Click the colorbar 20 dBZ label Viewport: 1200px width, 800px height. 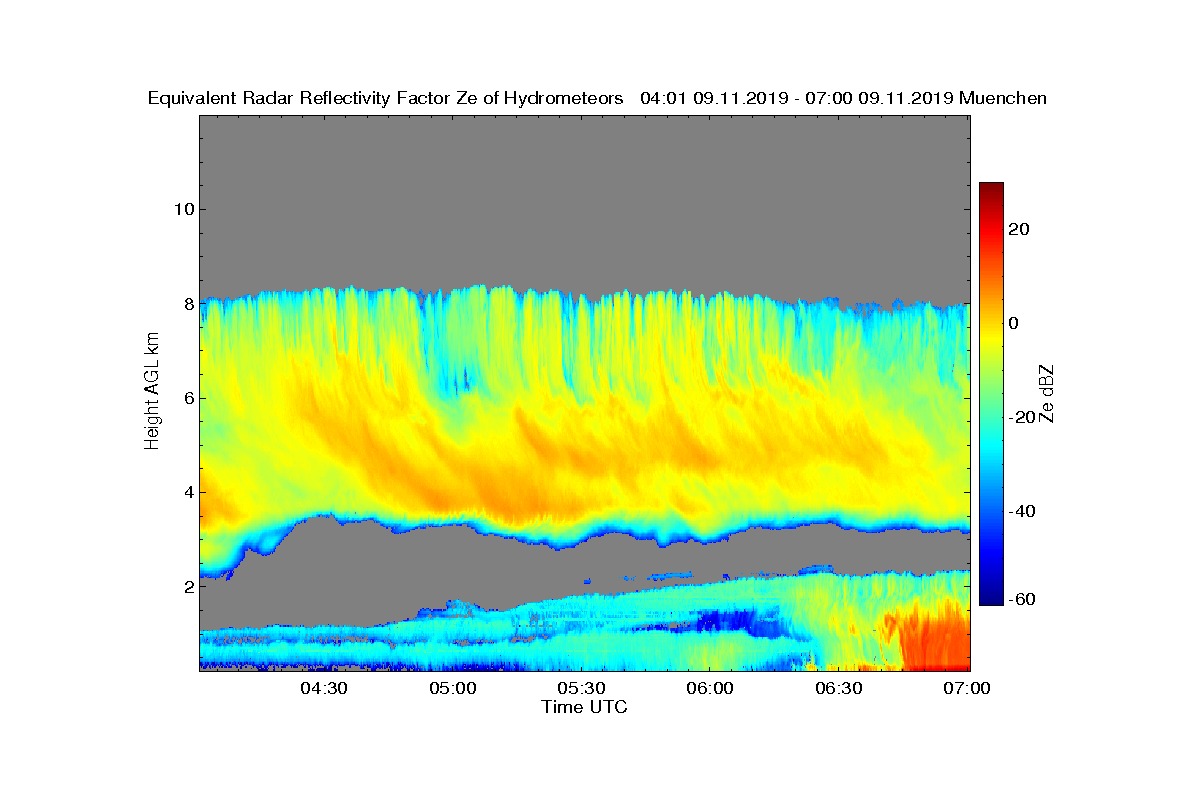click(x=1020, y=229)
